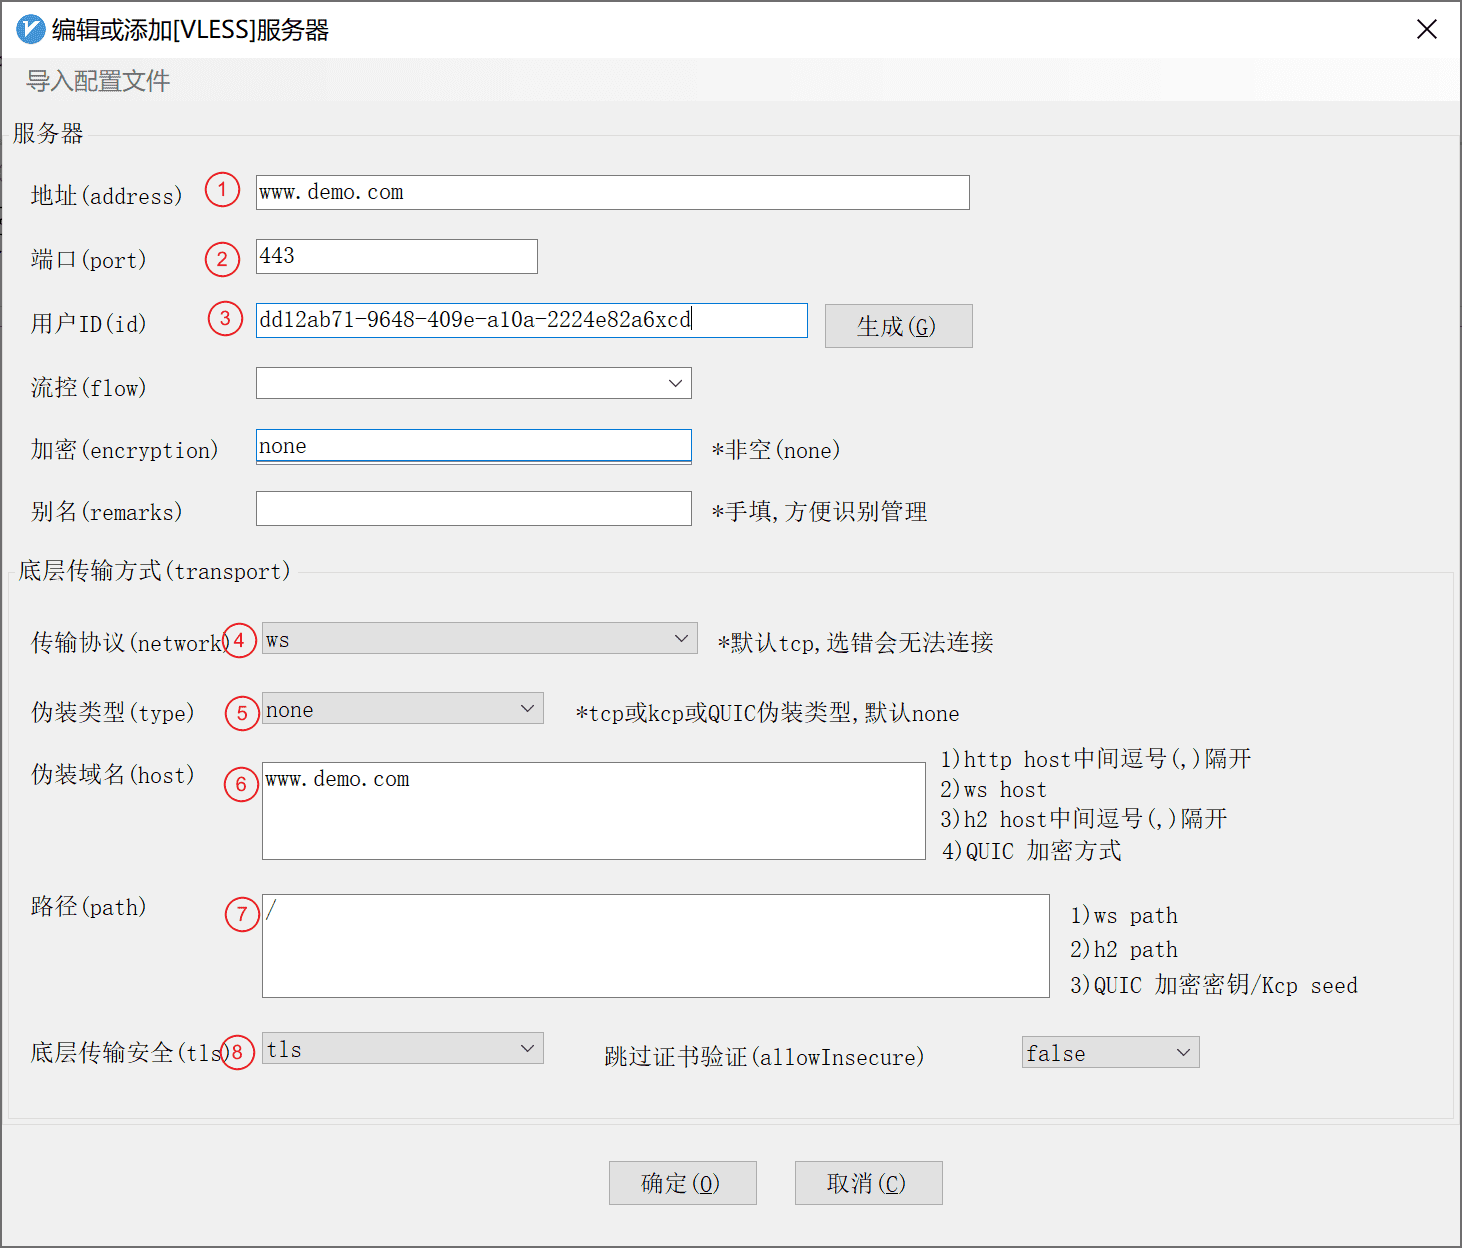Click the 生成(G) generate UUID button
The width and height of the screenshot is (1462, 1248).
tap(897, 325)
